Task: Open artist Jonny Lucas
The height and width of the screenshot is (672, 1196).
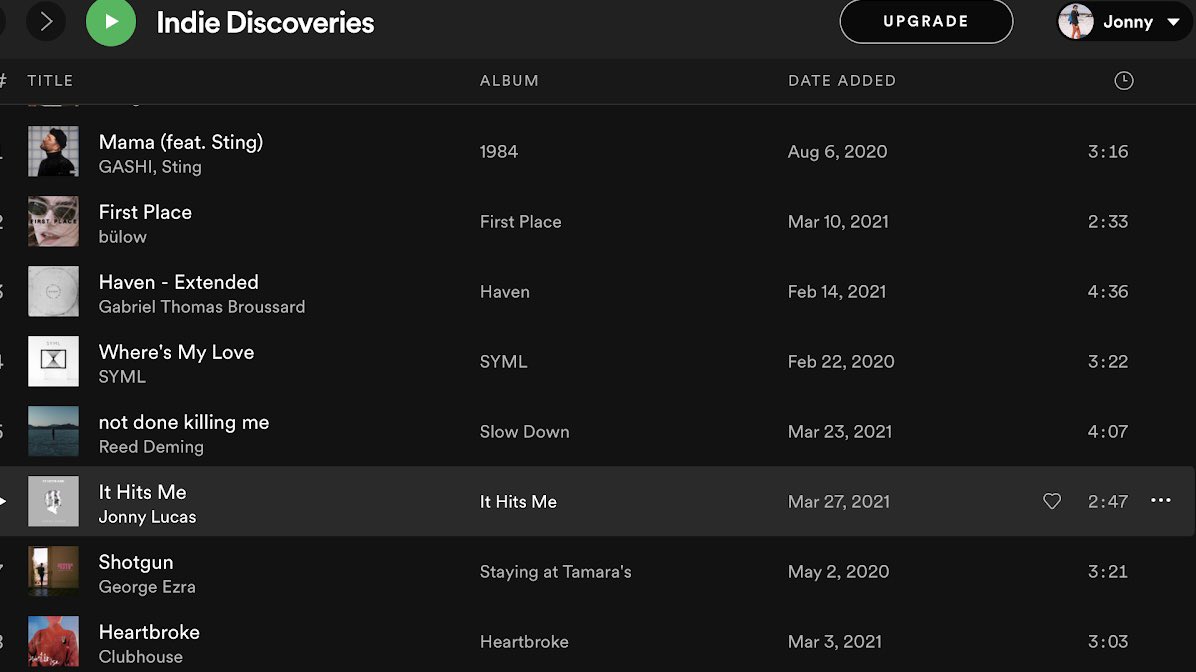Action: pyautogui.click(x=147, y=517)
